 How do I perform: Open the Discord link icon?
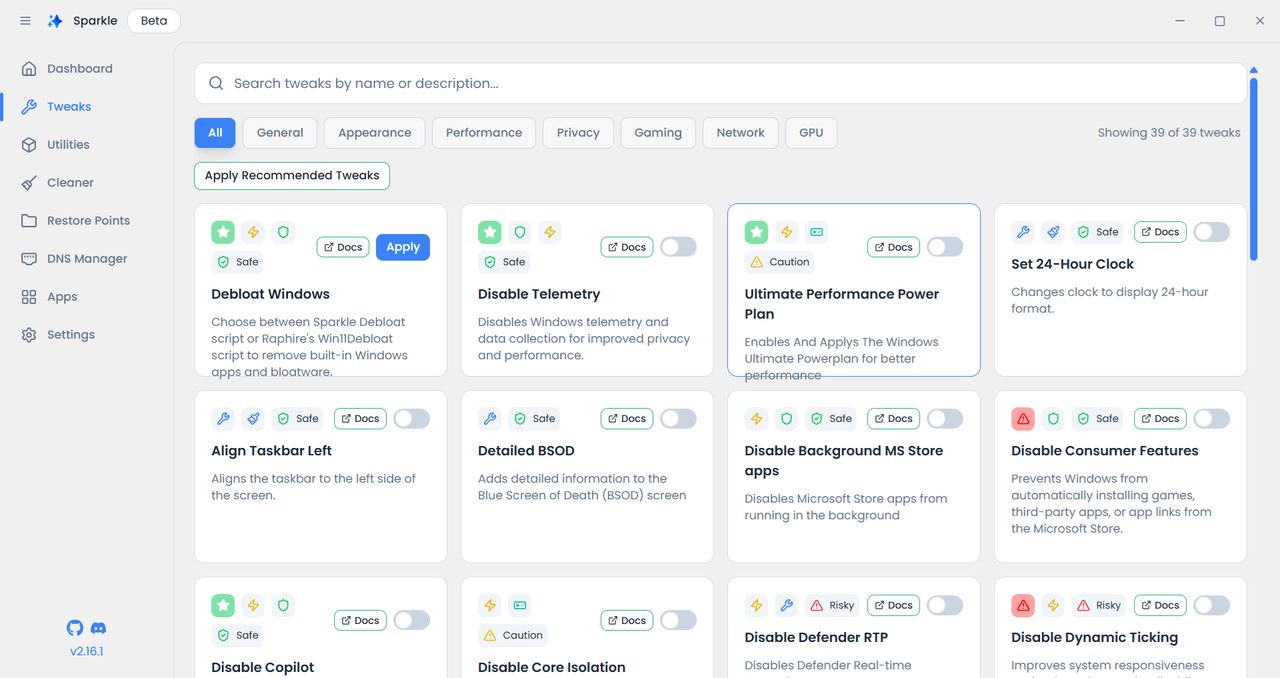click(98, 628)
